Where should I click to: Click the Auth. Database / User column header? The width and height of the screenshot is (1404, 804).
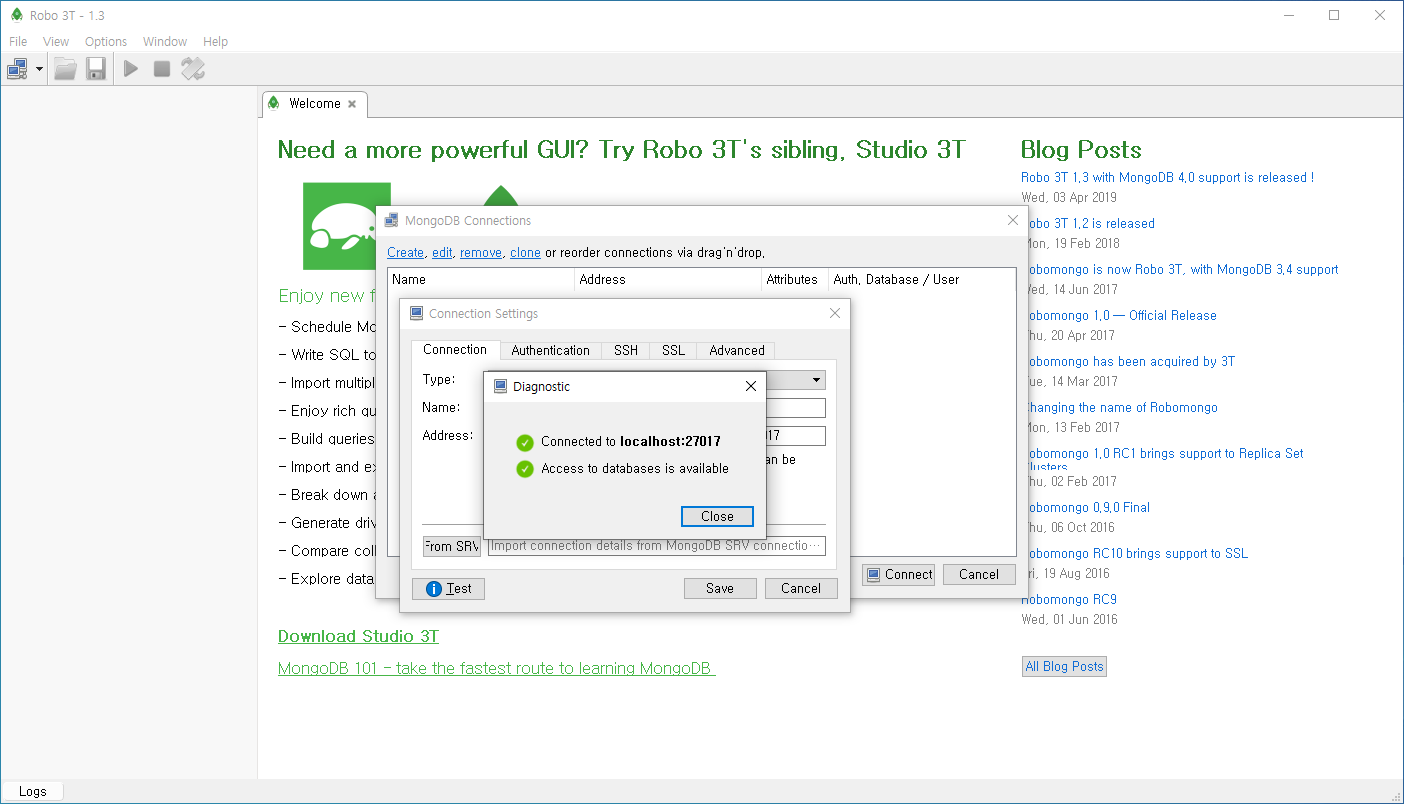(x=921, y=280)
